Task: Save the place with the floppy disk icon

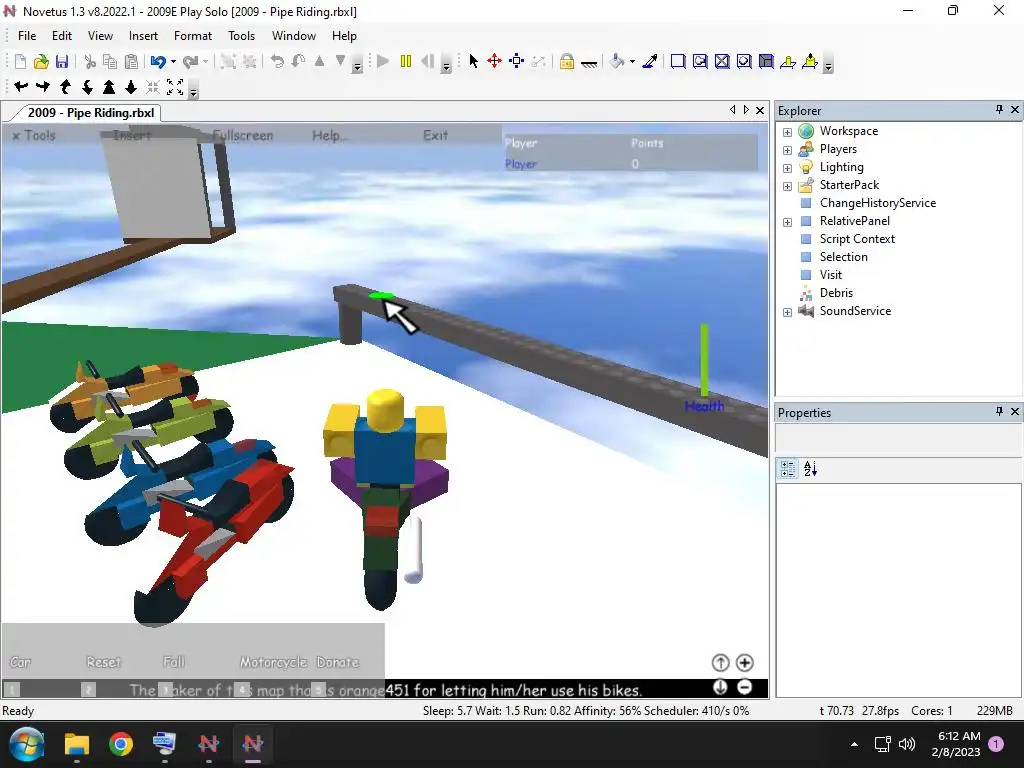Action: pyautogui.click(x=62, y=61)
